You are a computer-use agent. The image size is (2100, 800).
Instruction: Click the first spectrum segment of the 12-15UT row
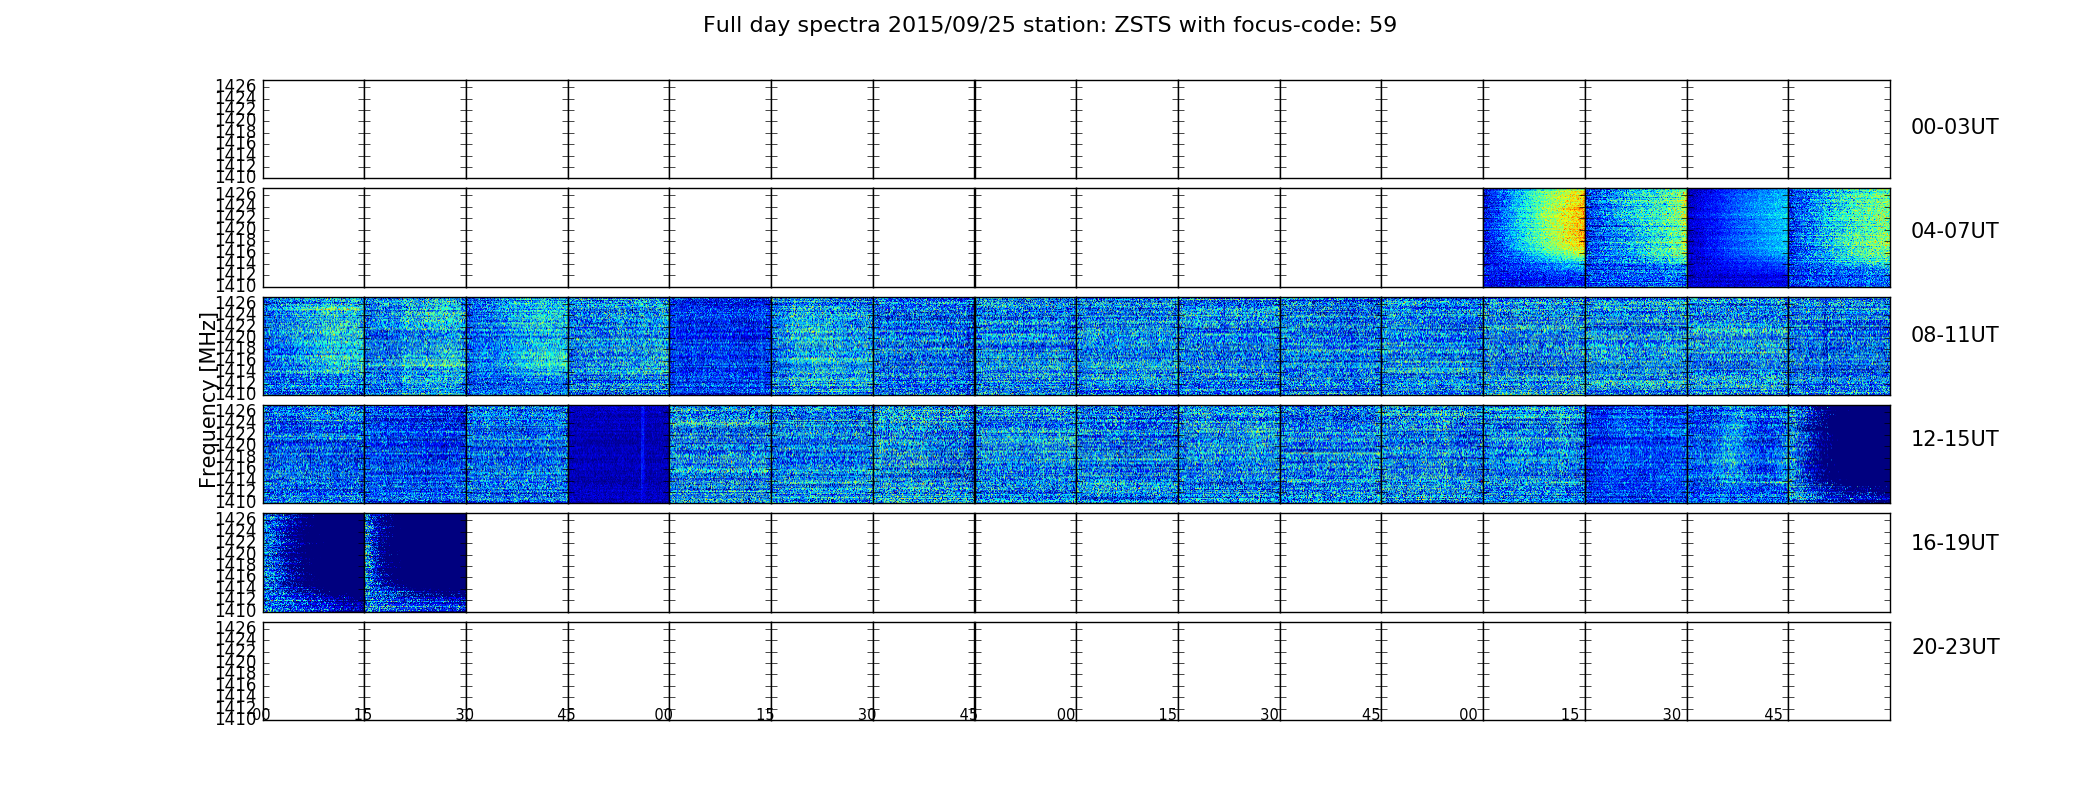click(x=314, y=454)
